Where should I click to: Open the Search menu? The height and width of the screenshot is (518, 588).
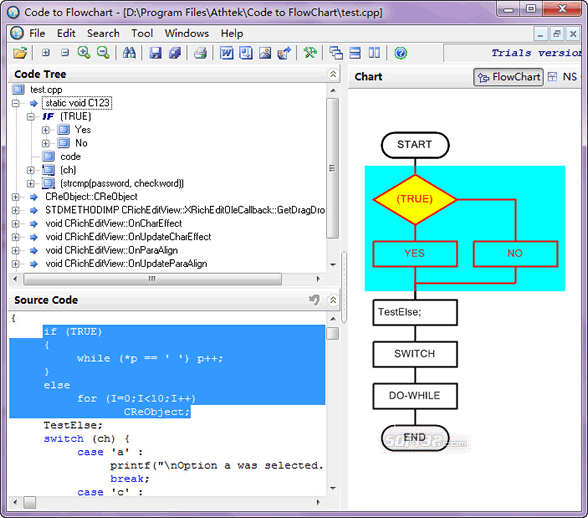103,33
